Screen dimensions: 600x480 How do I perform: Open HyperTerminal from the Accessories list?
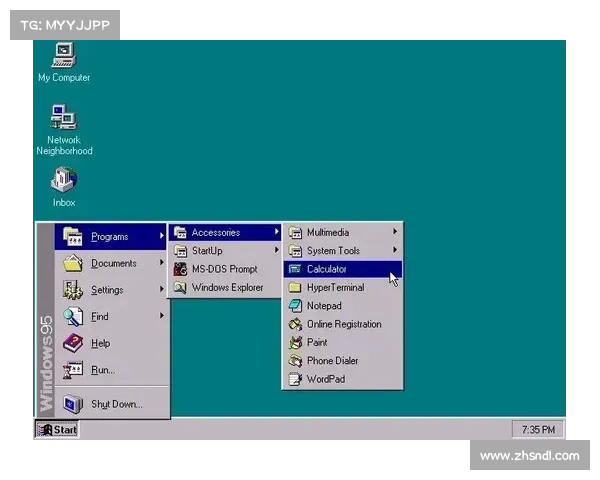tap(342, 287)
